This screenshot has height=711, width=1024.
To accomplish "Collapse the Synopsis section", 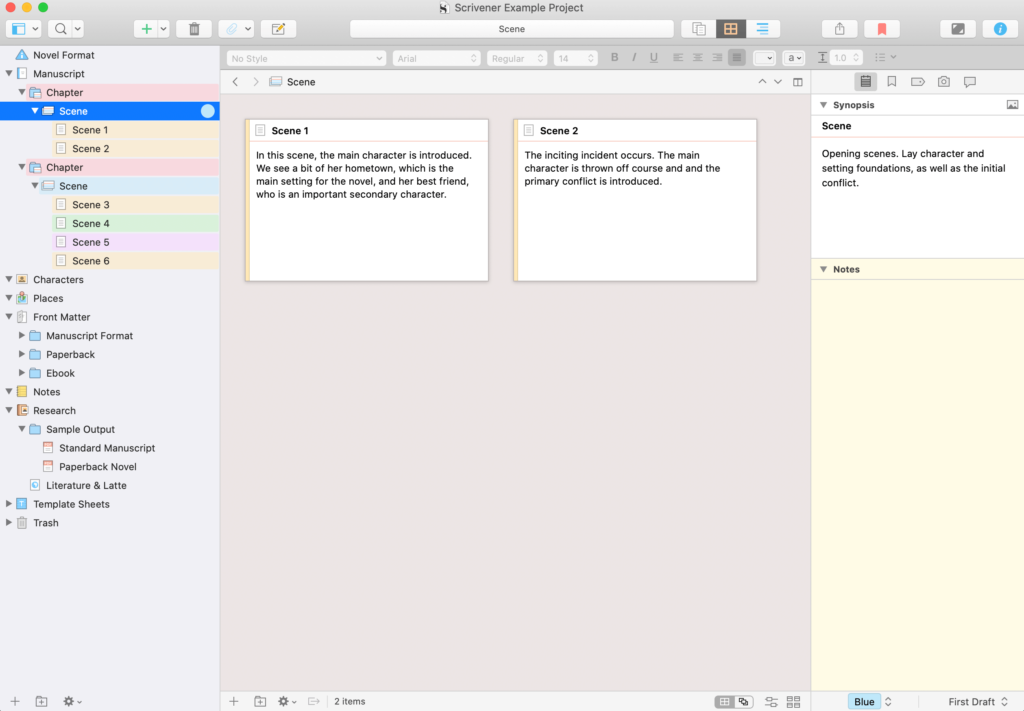I will [824, 104].
